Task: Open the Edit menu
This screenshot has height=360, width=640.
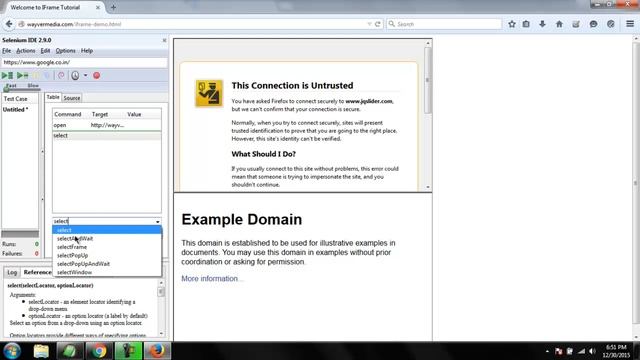Action: point(45,51)
